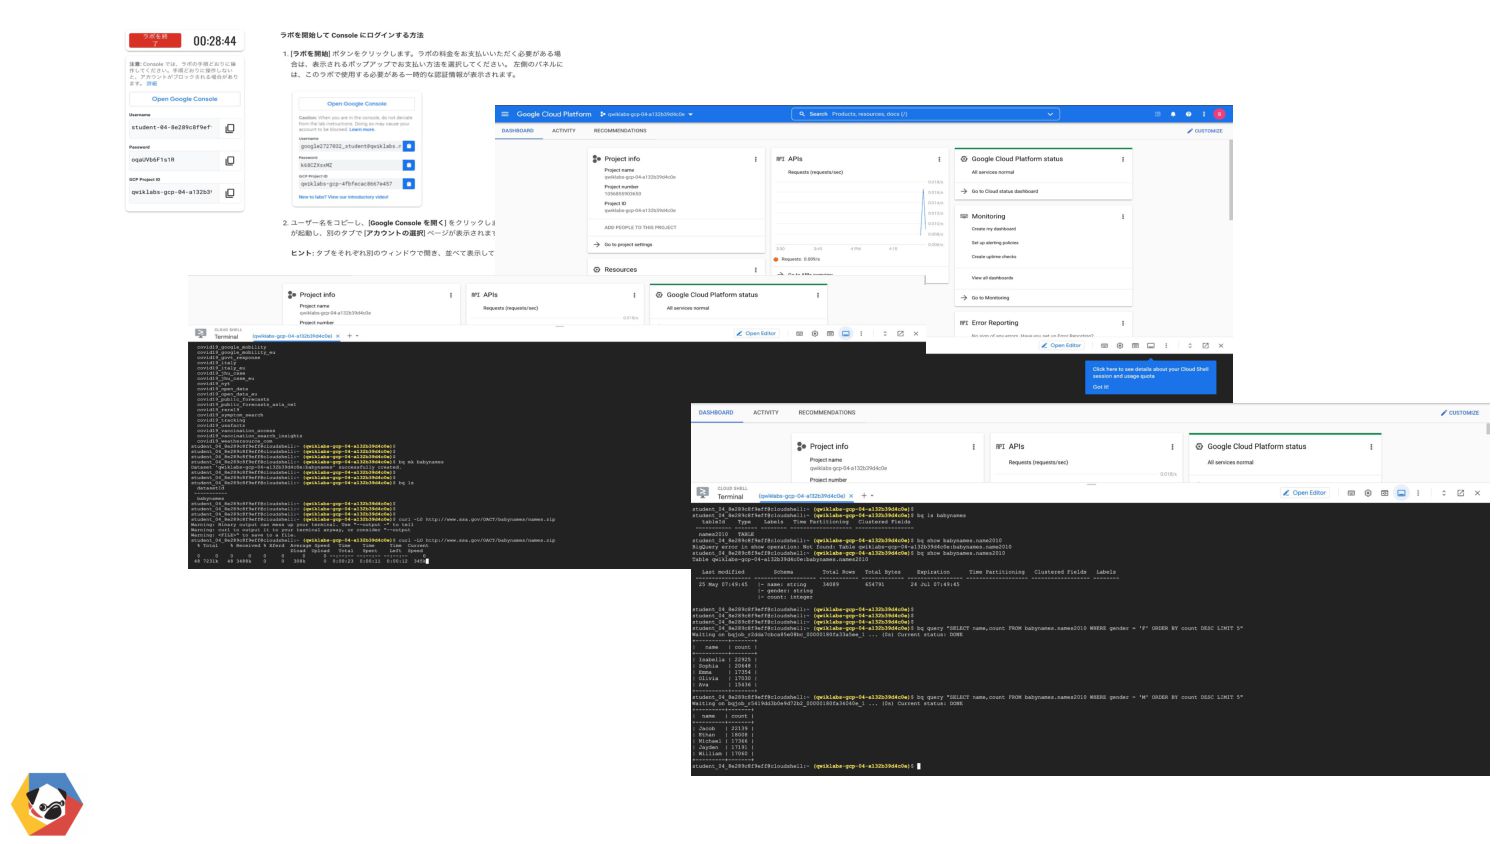Copy the GCP Project ID value
Screen dimensions: 1500x844
229,193
